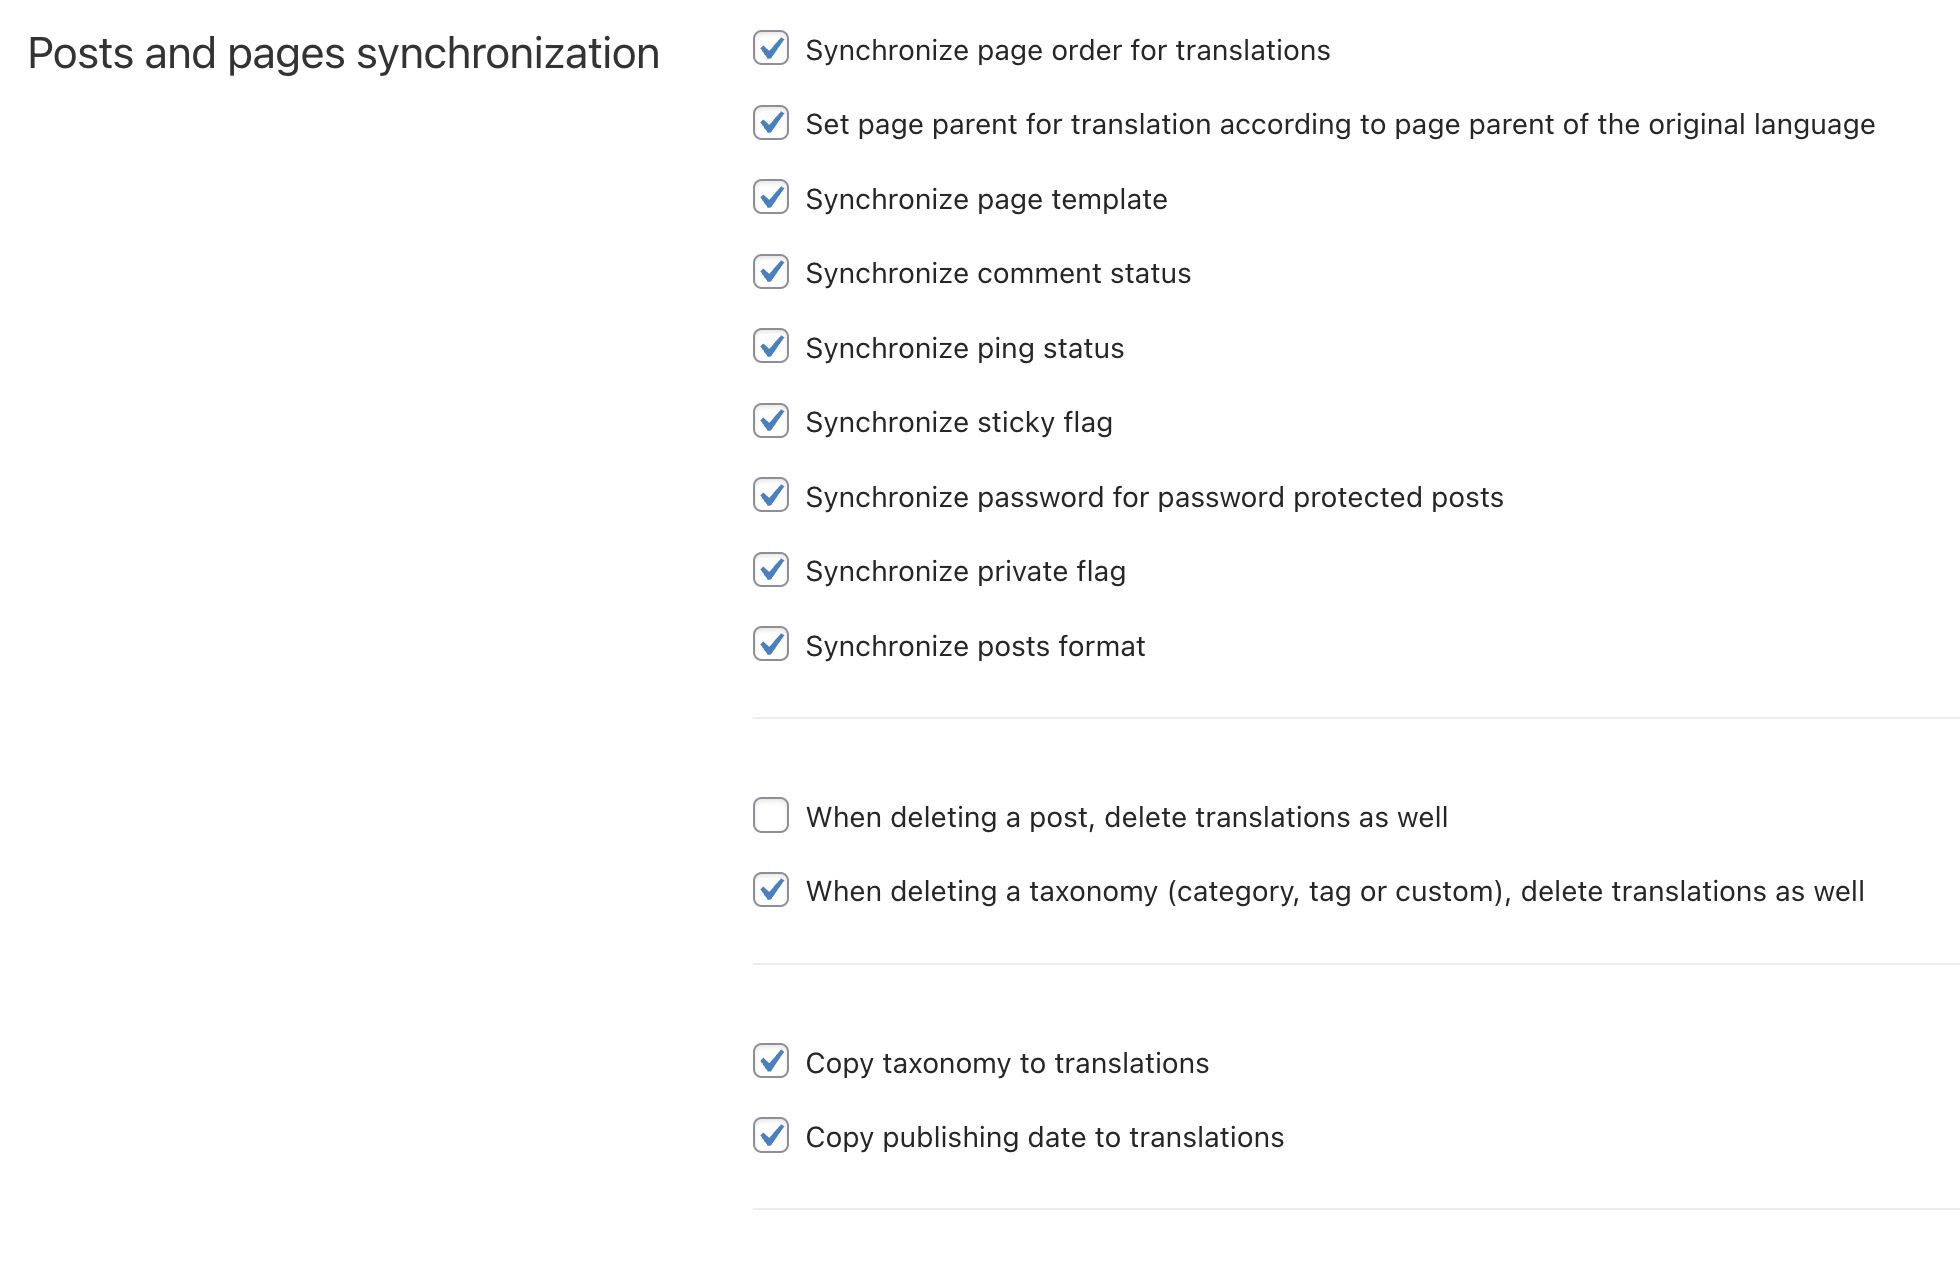Image resolution: width=1960 pixels, height=1284 pixels.
Task: Disable Synchronize sticky flag
Action: [x=771, y=421]
